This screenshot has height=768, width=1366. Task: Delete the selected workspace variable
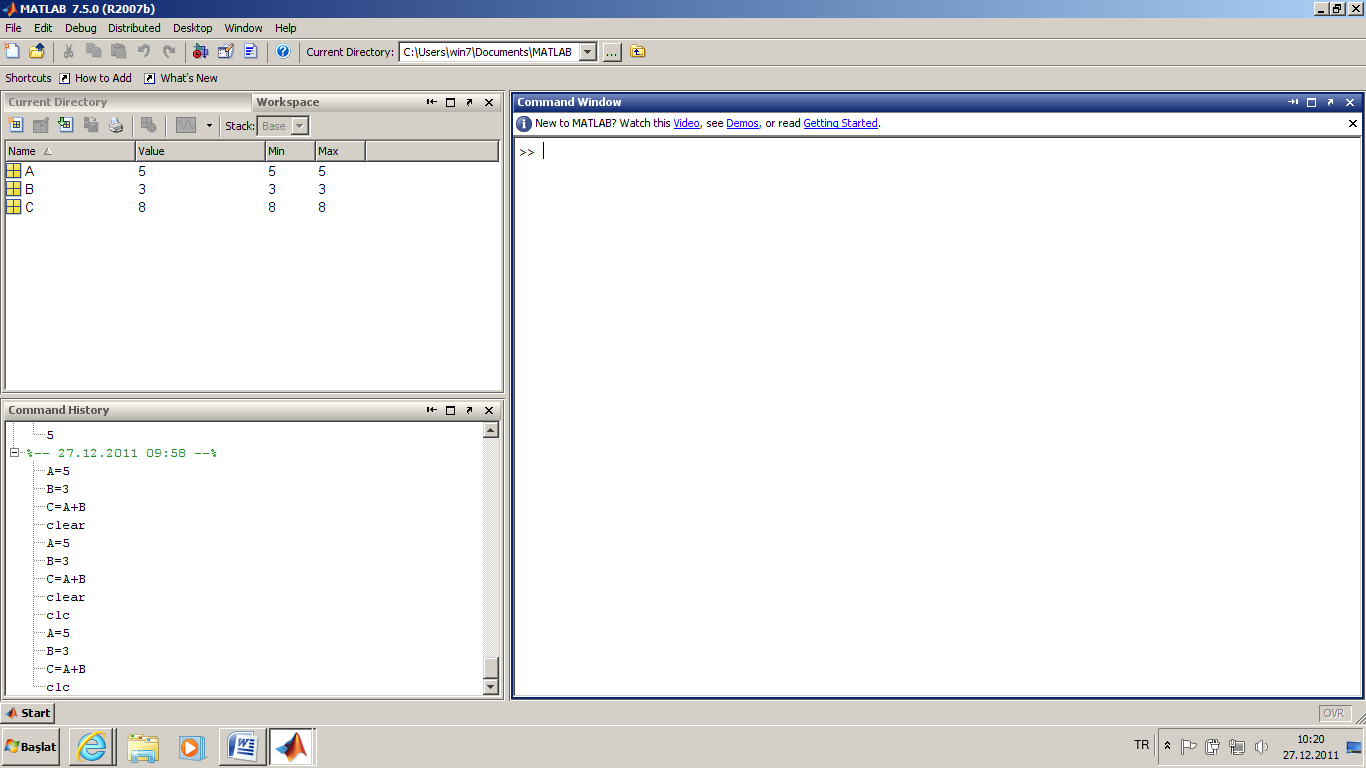pos(148,125)
